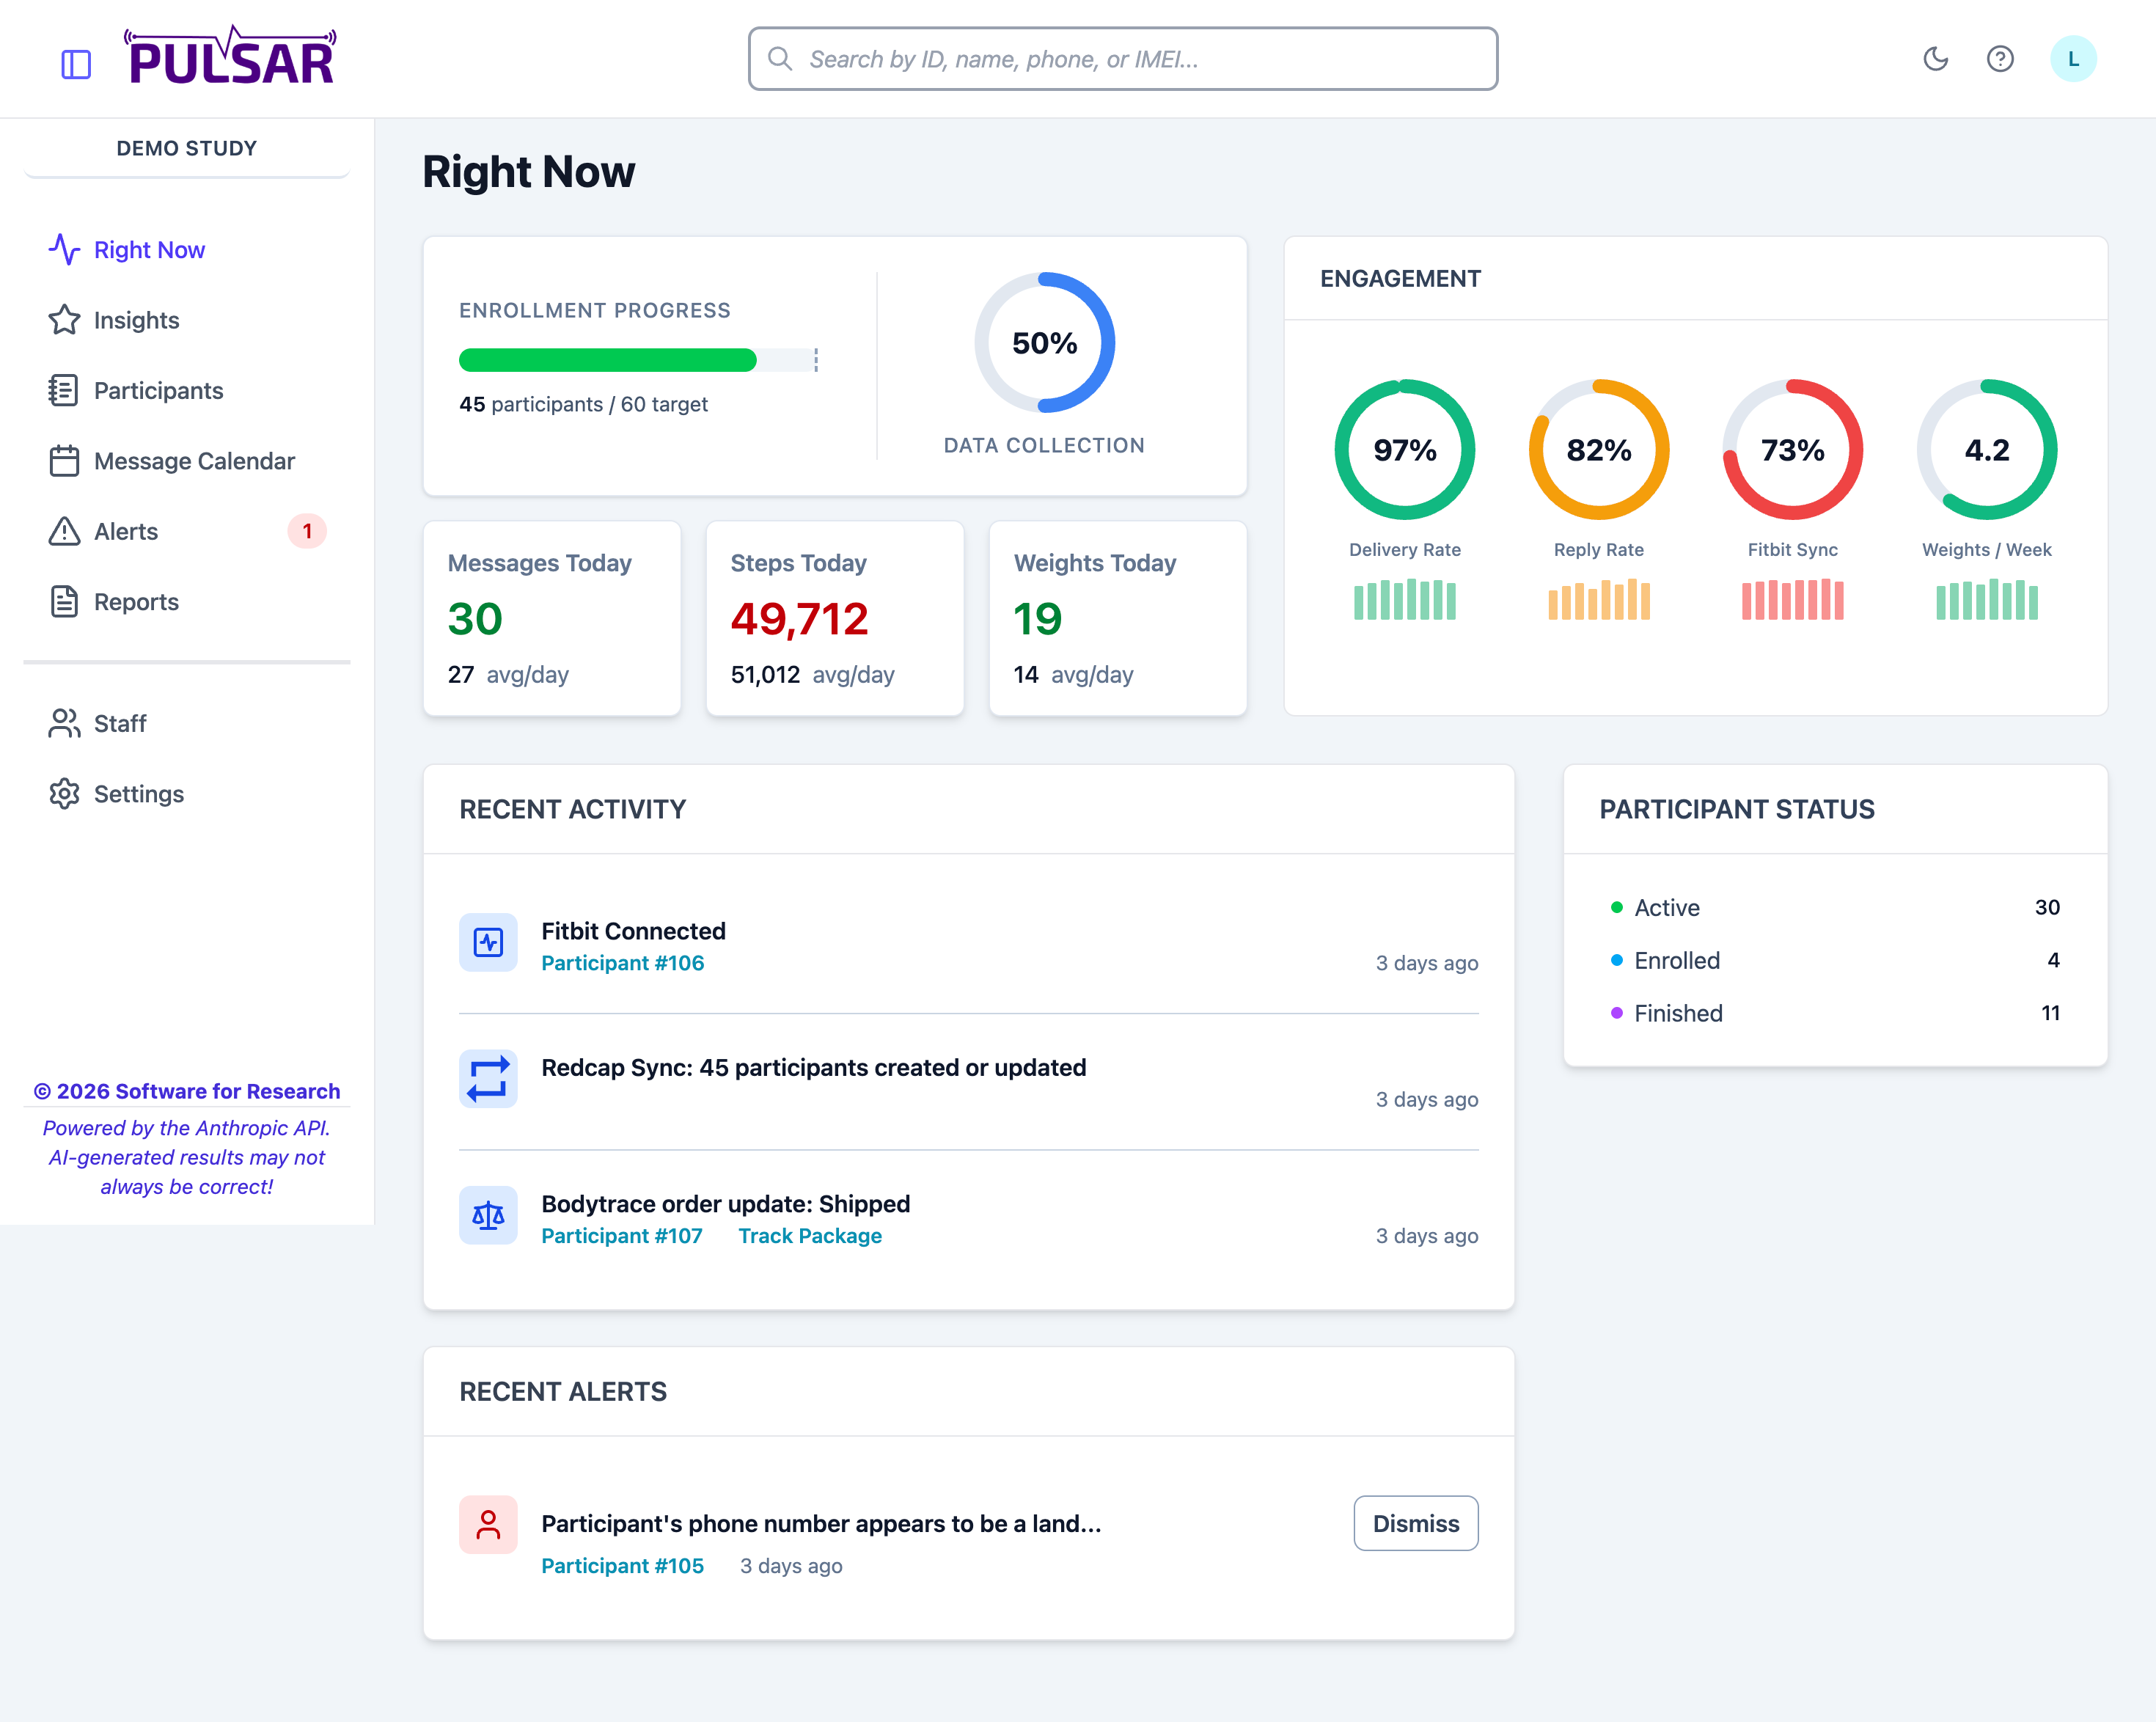2156x1722 pixels.
Task: Click the Alerts warning triangle icon
Action: [x=65, y=531]
